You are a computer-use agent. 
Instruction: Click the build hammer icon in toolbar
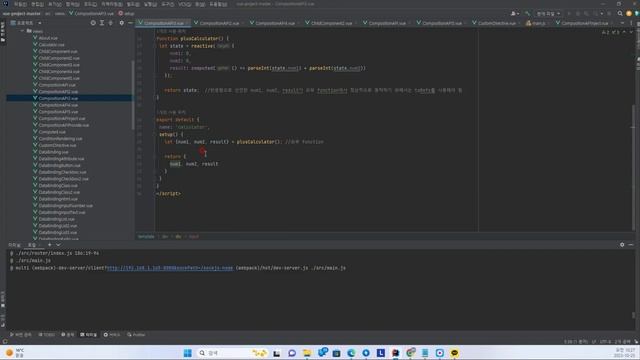(x=527, y=13)
